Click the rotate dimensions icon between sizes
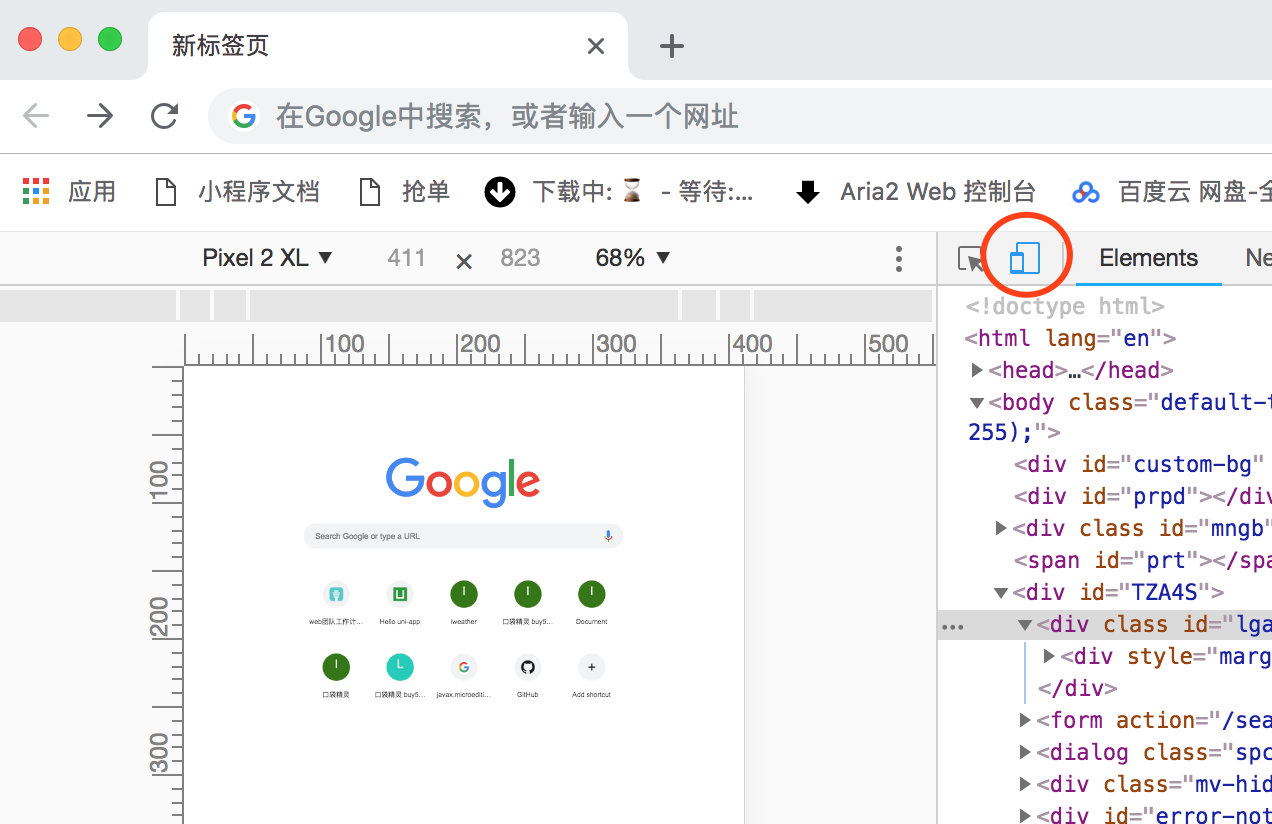 (464, 261)
